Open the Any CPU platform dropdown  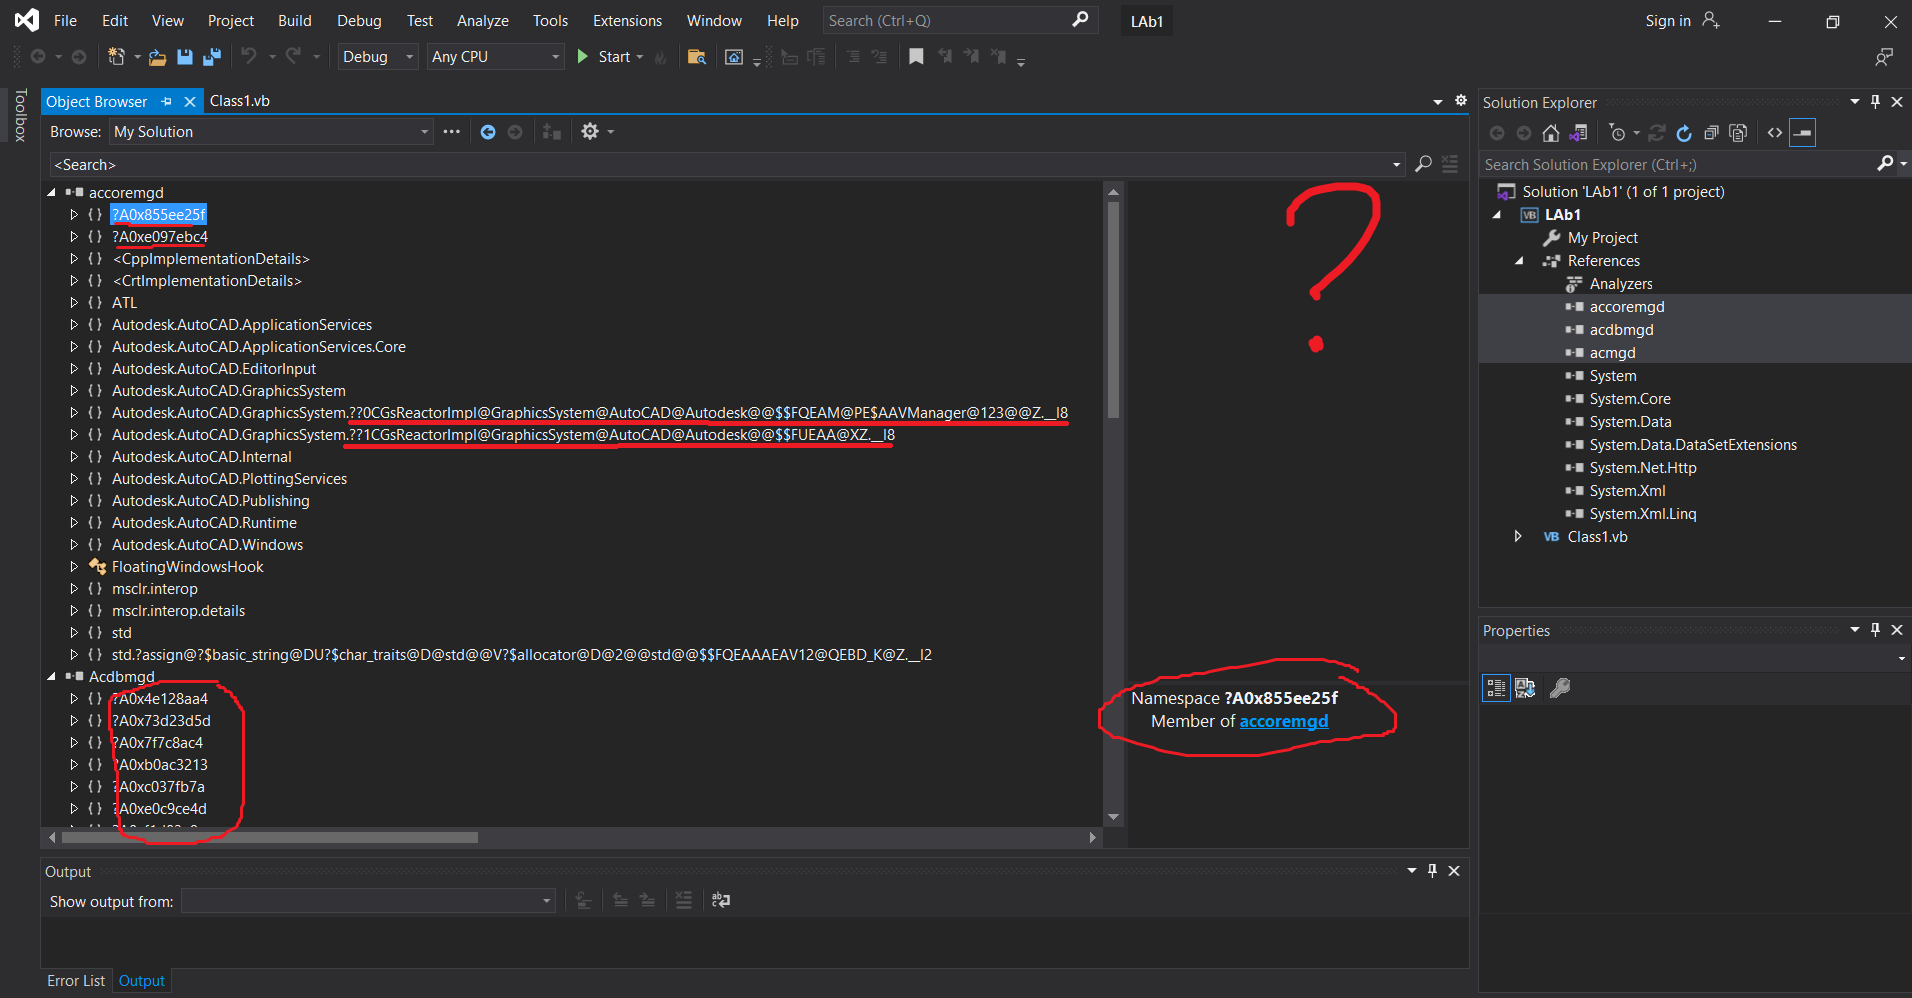pyautogui.click(x=495, y=57)
